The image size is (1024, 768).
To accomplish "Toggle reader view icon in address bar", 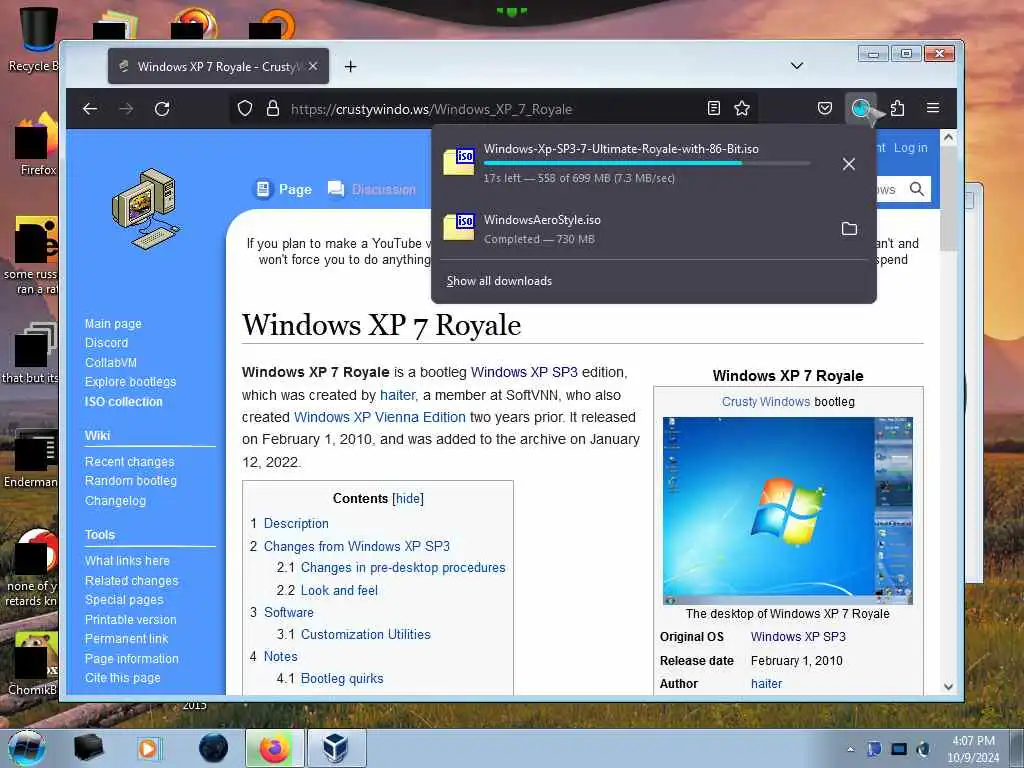I will (714, 108).
